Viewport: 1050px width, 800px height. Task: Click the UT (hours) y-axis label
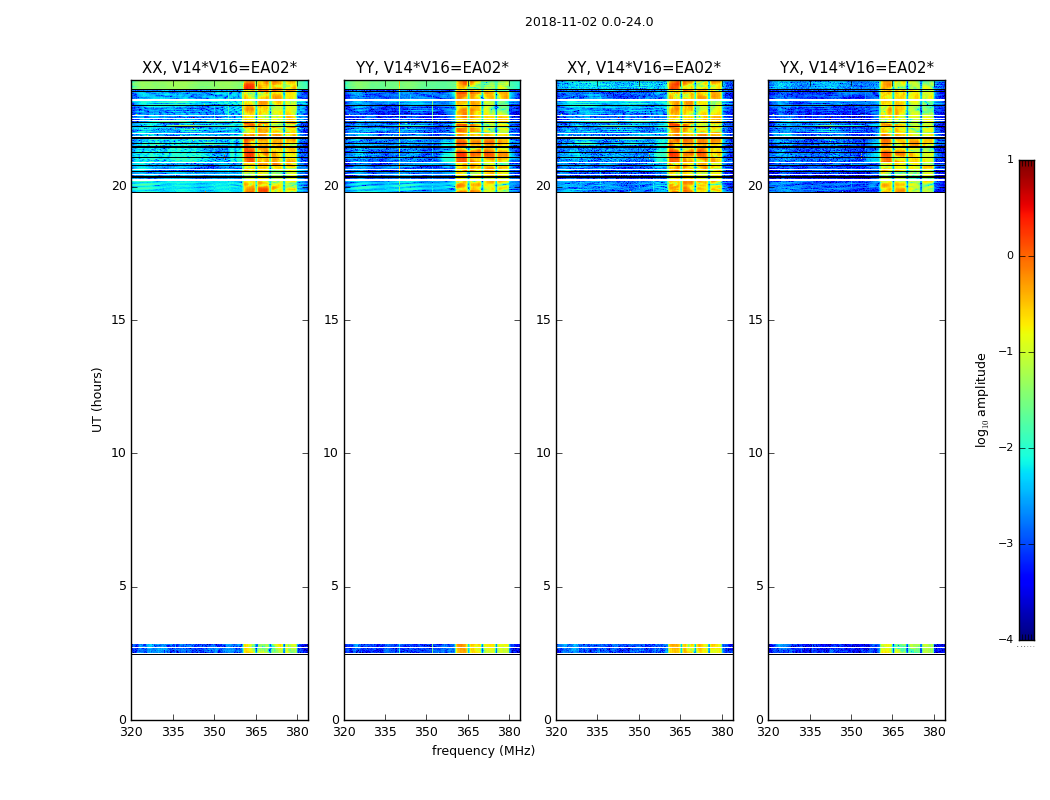coord(98,399)
